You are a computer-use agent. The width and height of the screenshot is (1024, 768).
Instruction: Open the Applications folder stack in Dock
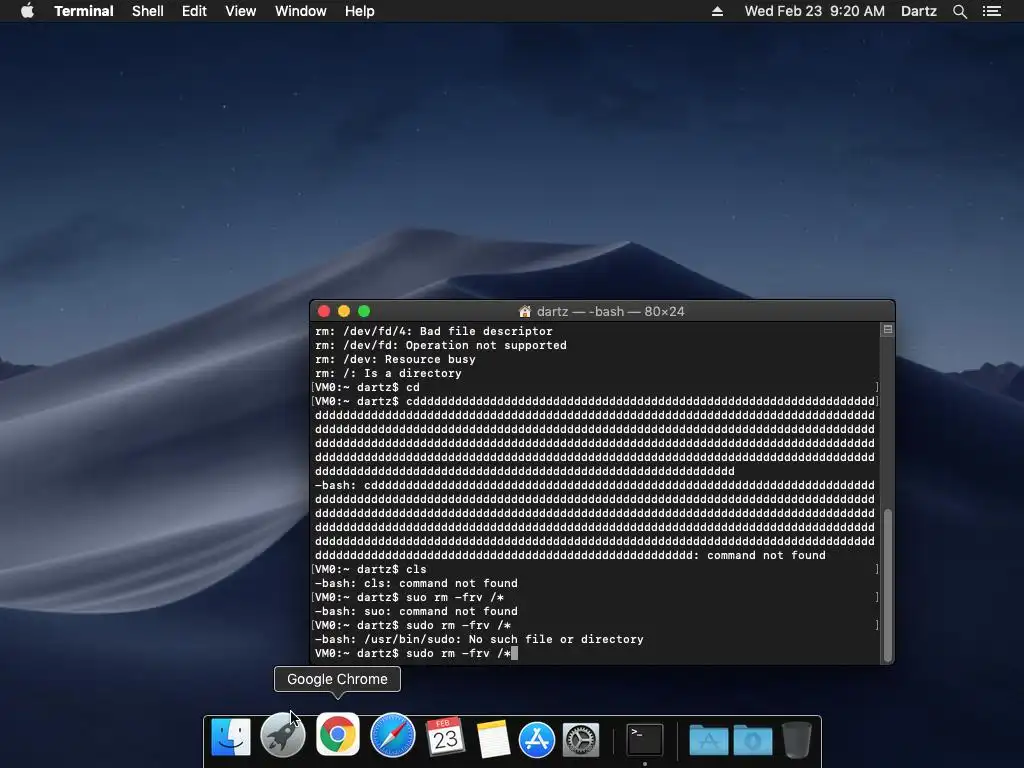pyautogui.click(x=709, y=741)
